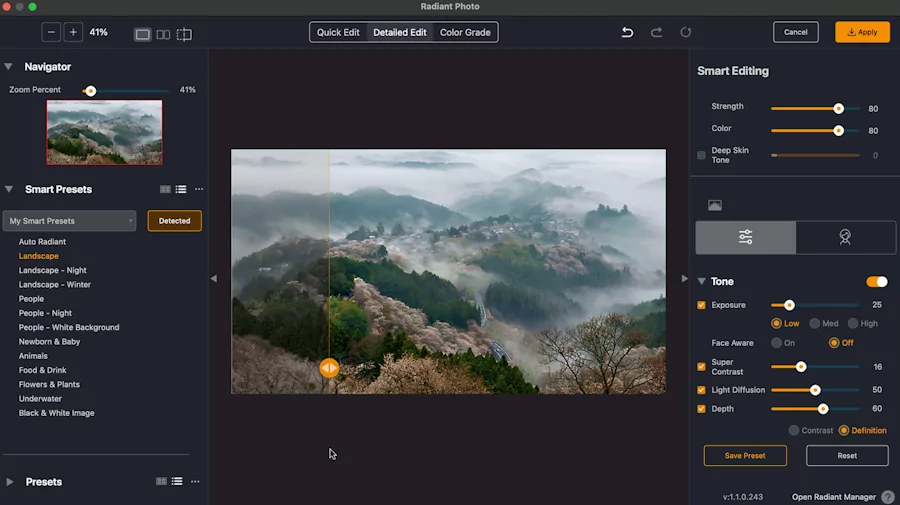900x505 pixels.
Task: Click the redo arrow icon
Action: (x=656, y=32)
